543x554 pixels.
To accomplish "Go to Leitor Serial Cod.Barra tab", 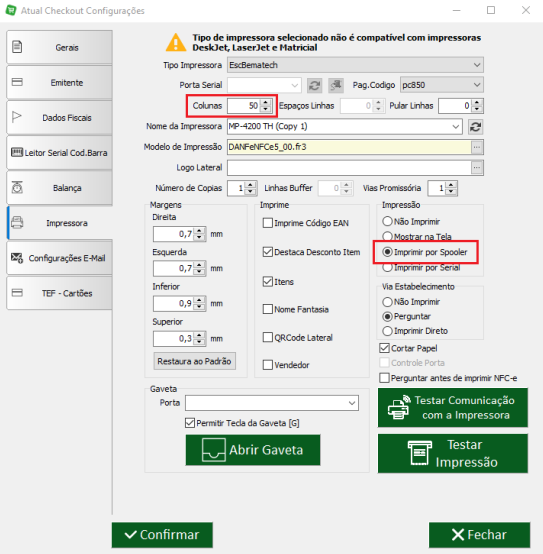I will 59,153.
